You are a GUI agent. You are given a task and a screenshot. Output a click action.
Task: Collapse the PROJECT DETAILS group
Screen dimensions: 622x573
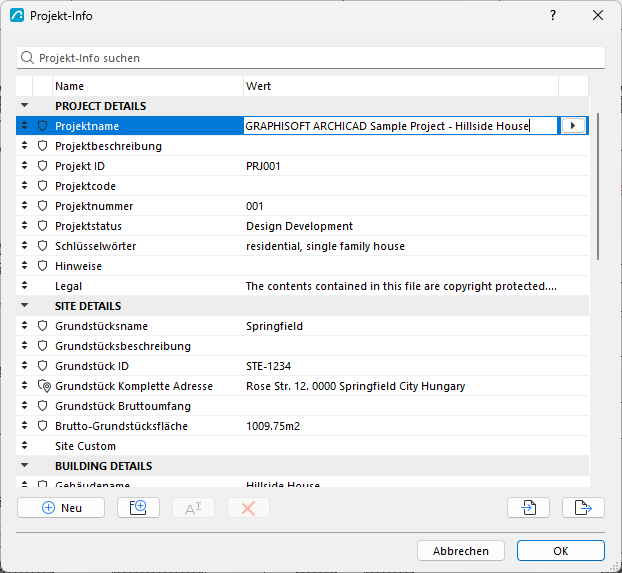25,106
